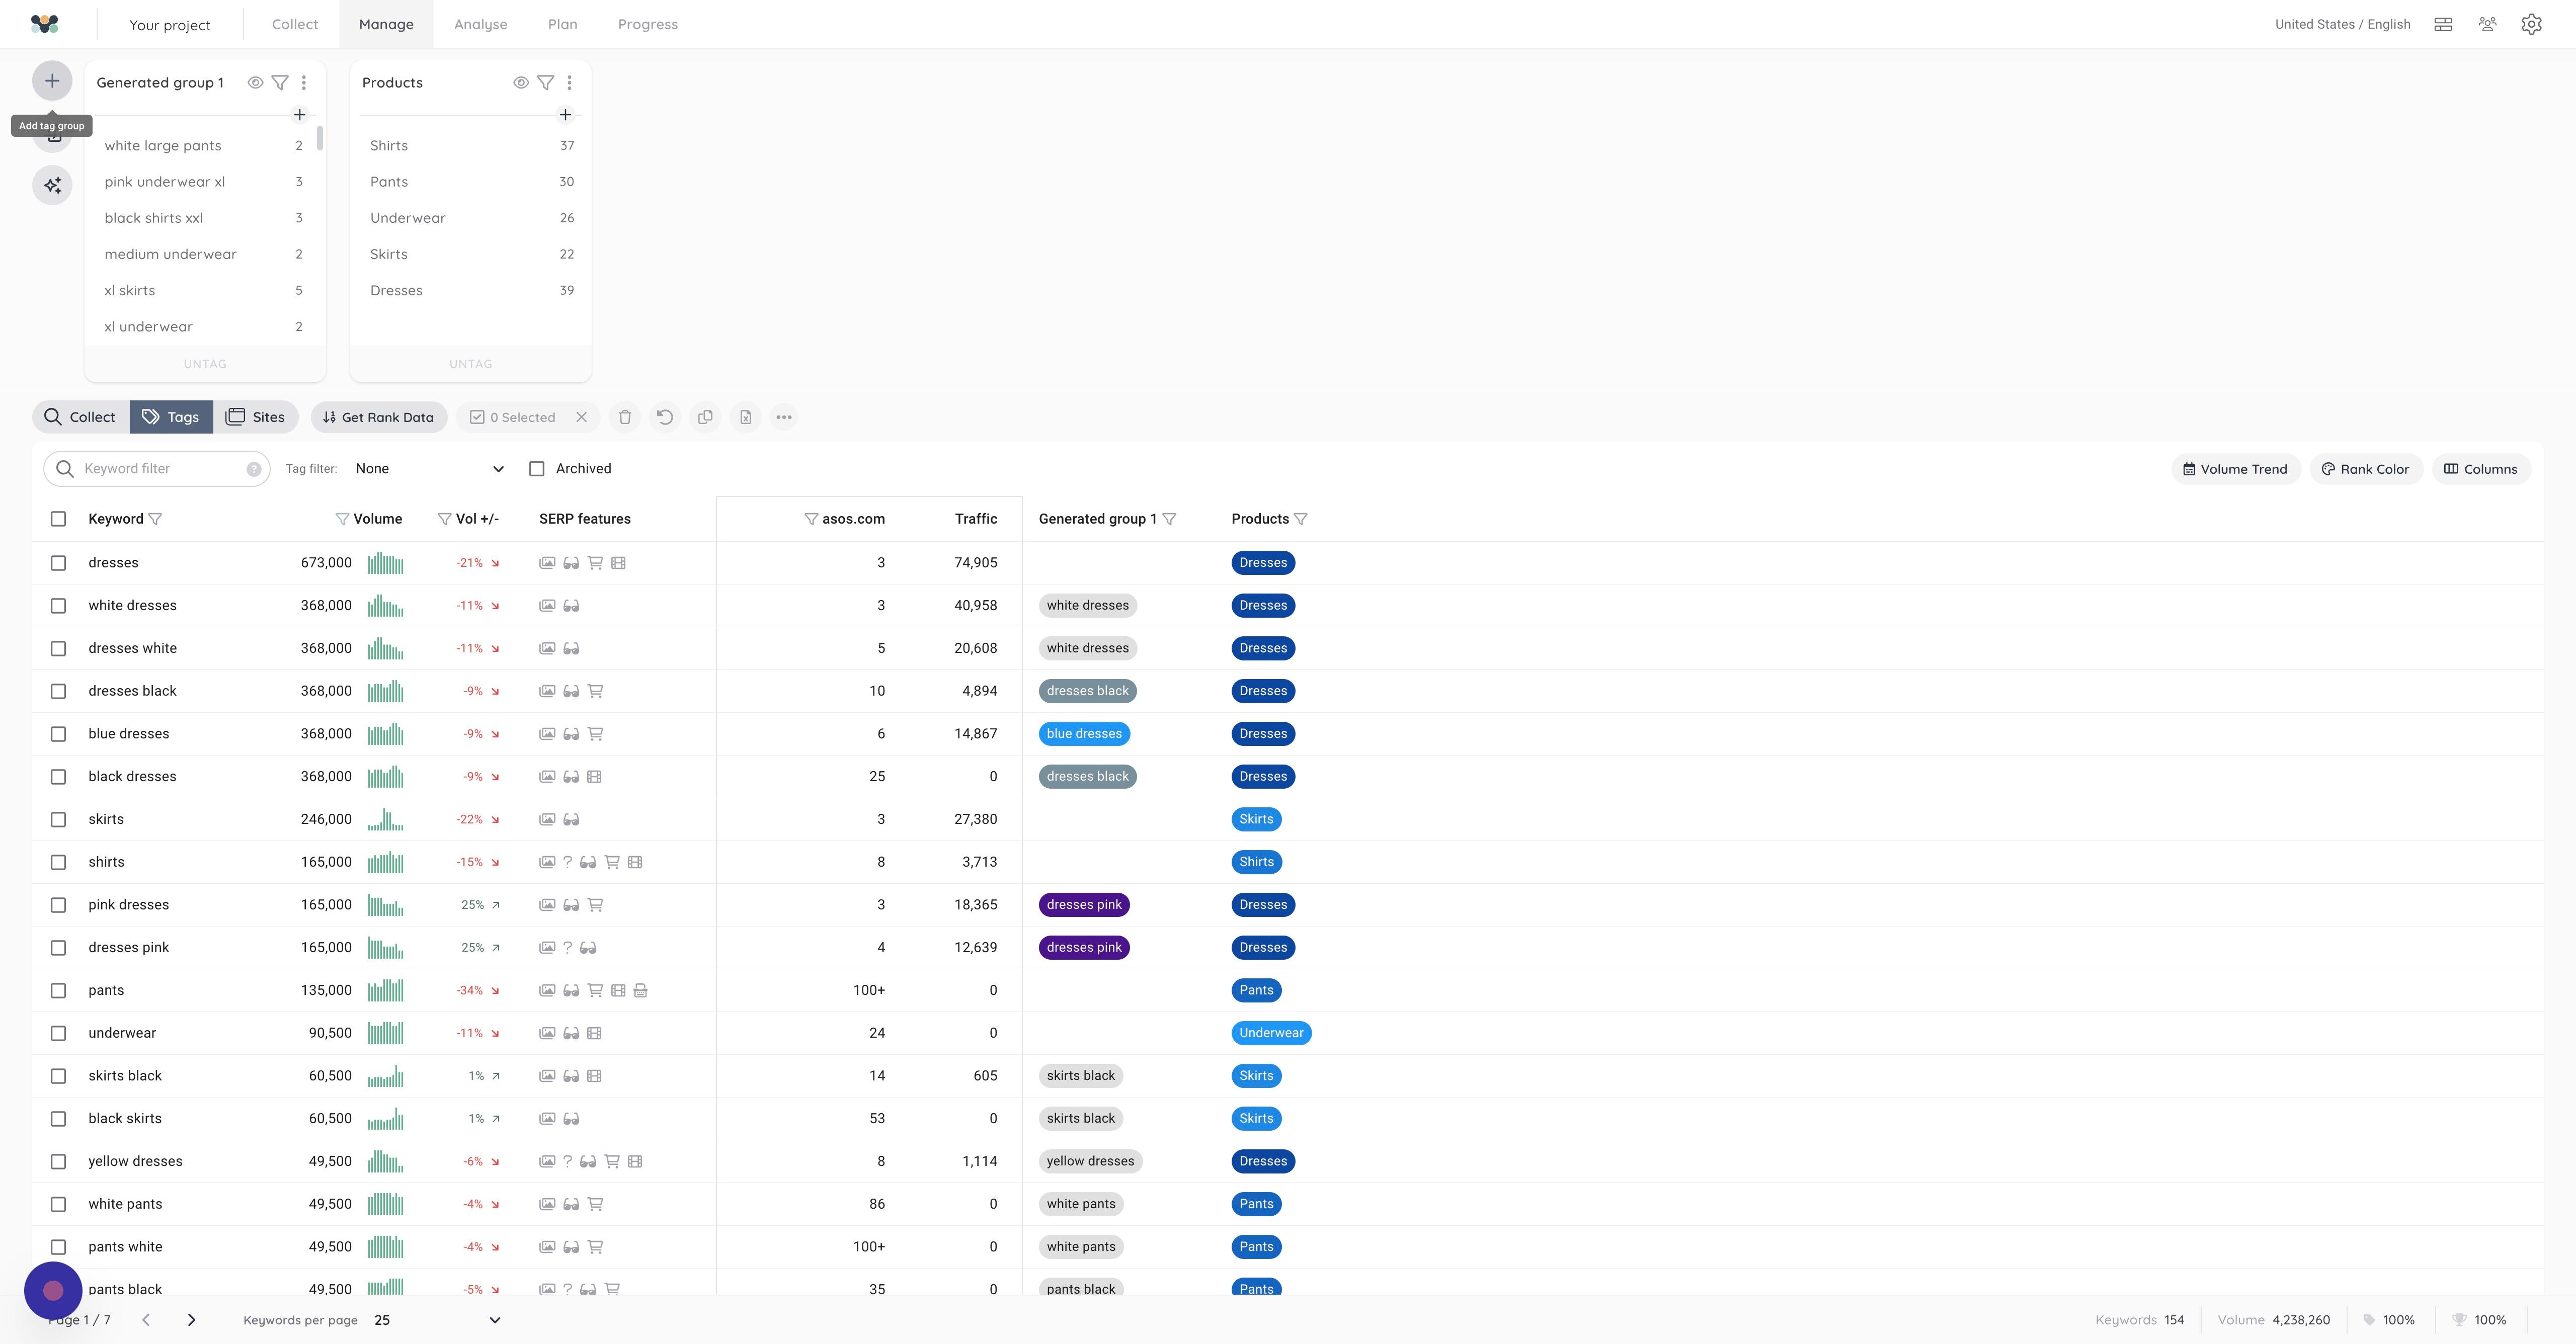
Task: Select checkbox for 'underwear' row
Action: (x=58, y=1033)
